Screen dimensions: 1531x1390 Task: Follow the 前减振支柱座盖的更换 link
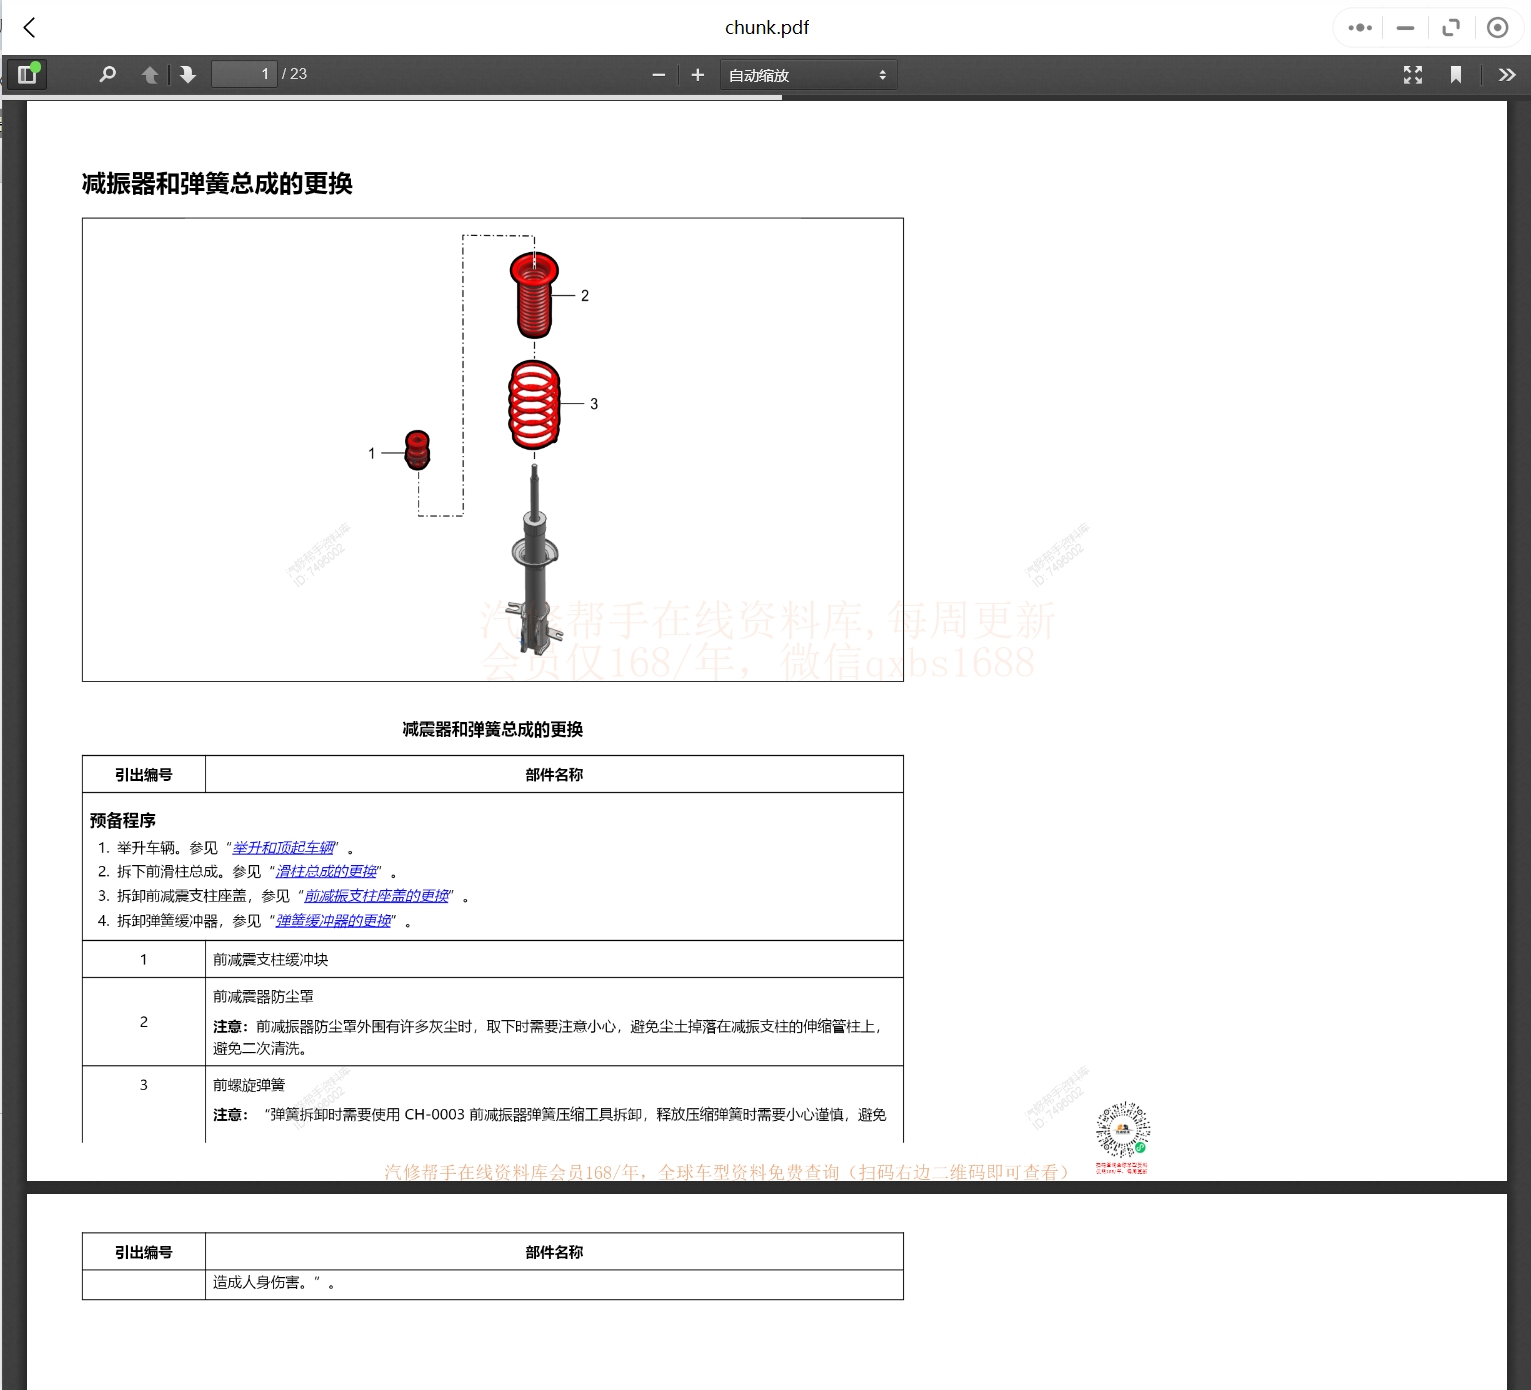377,896
